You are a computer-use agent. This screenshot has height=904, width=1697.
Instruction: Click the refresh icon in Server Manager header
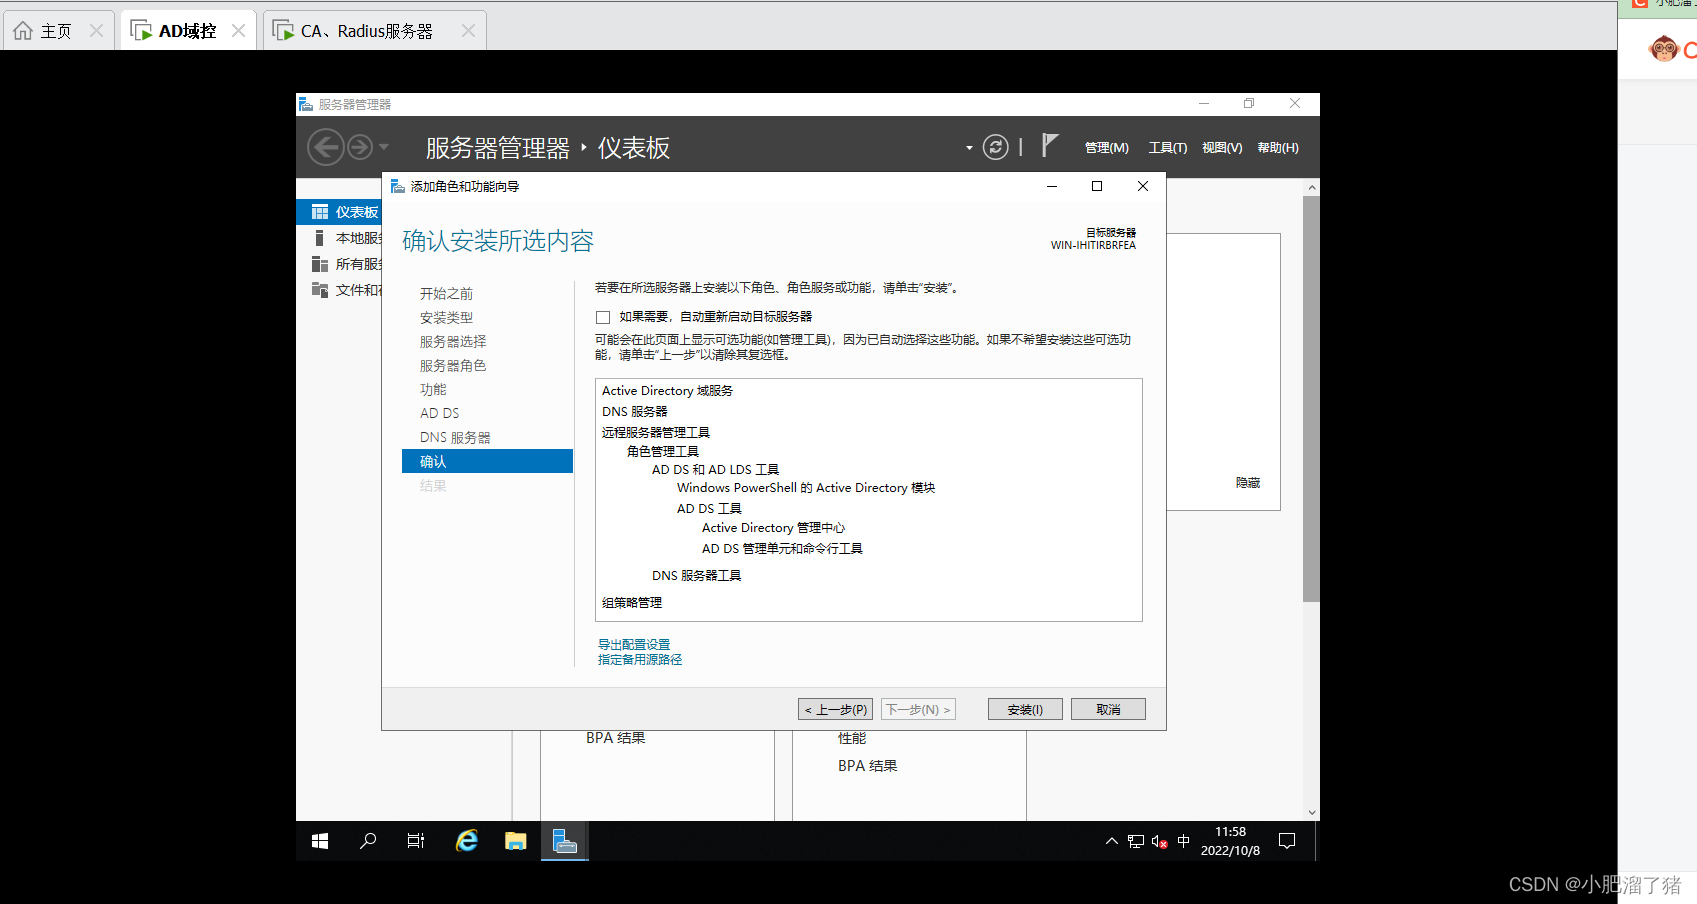click(995, 147)
